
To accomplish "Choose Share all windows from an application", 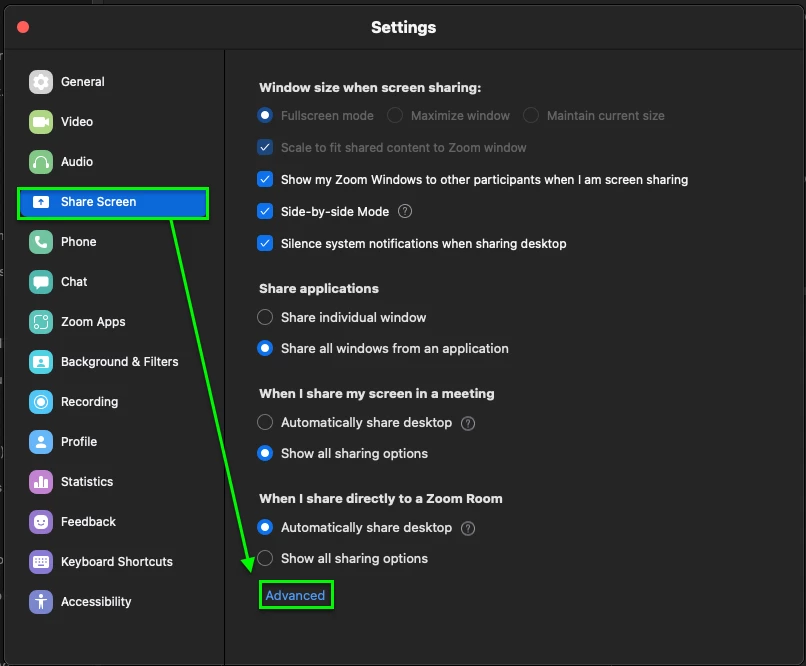I will (x=265, y=348).
